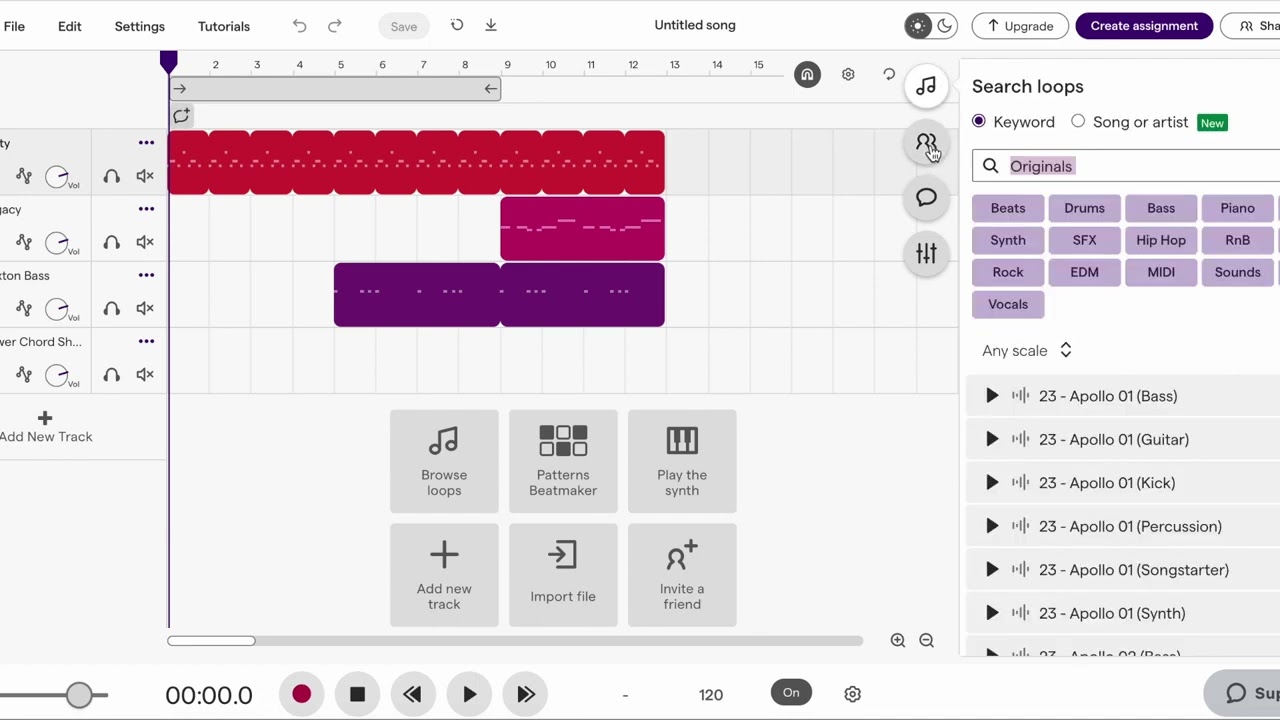Click the Stop button
This screenshot has width=1280, height=720.
[357, 694]
